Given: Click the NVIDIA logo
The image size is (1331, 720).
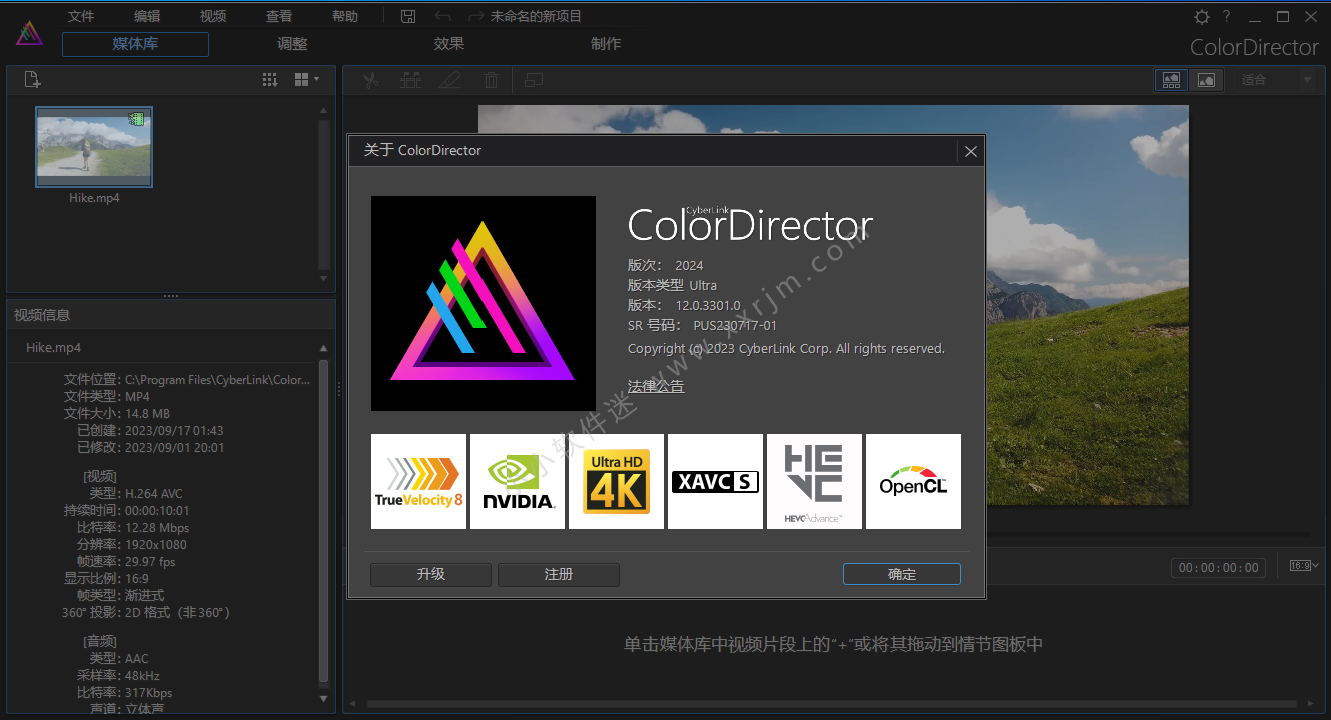Looking at the screenshot, I should pyautogui.click(x=517, y=481).
